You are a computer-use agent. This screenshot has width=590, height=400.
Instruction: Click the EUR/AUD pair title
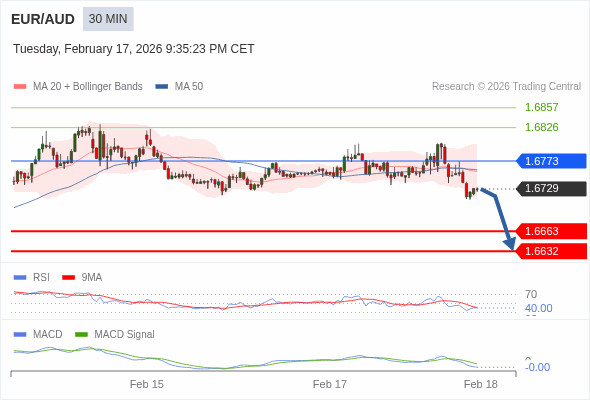(43, 19)
